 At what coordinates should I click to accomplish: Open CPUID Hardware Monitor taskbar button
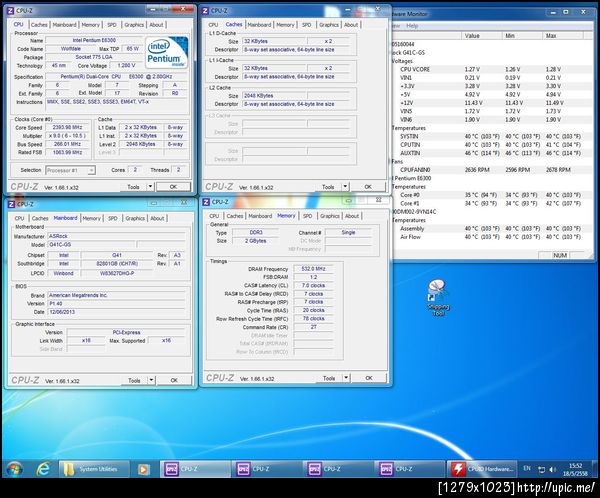481,469
